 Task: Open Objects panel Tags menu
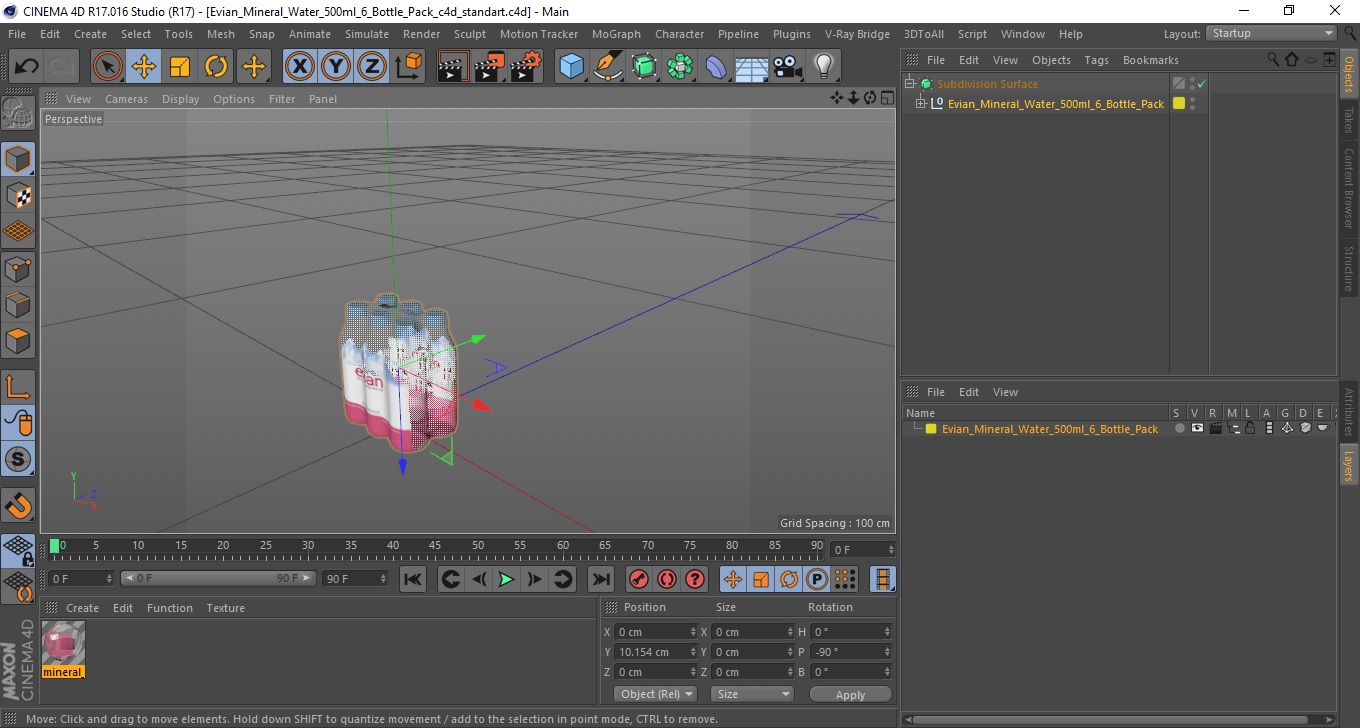(x=1096, y=60)
